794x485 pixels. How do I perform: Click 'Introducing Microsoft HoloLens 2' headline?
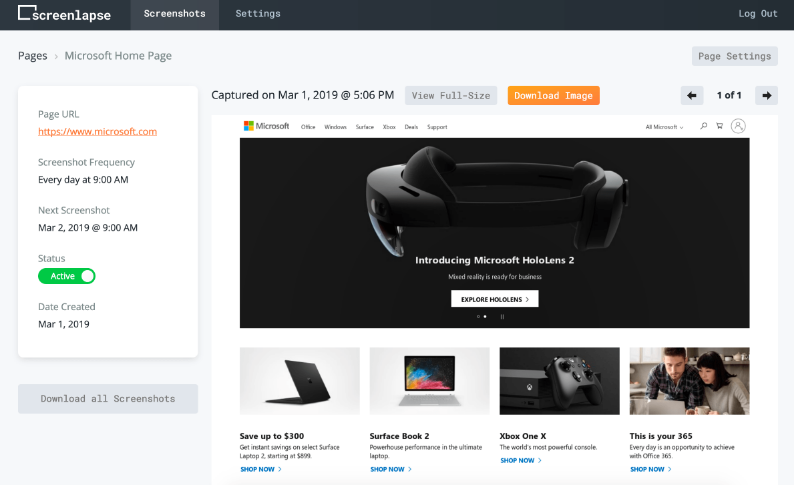pyautogui.click(x=495, y=260)
